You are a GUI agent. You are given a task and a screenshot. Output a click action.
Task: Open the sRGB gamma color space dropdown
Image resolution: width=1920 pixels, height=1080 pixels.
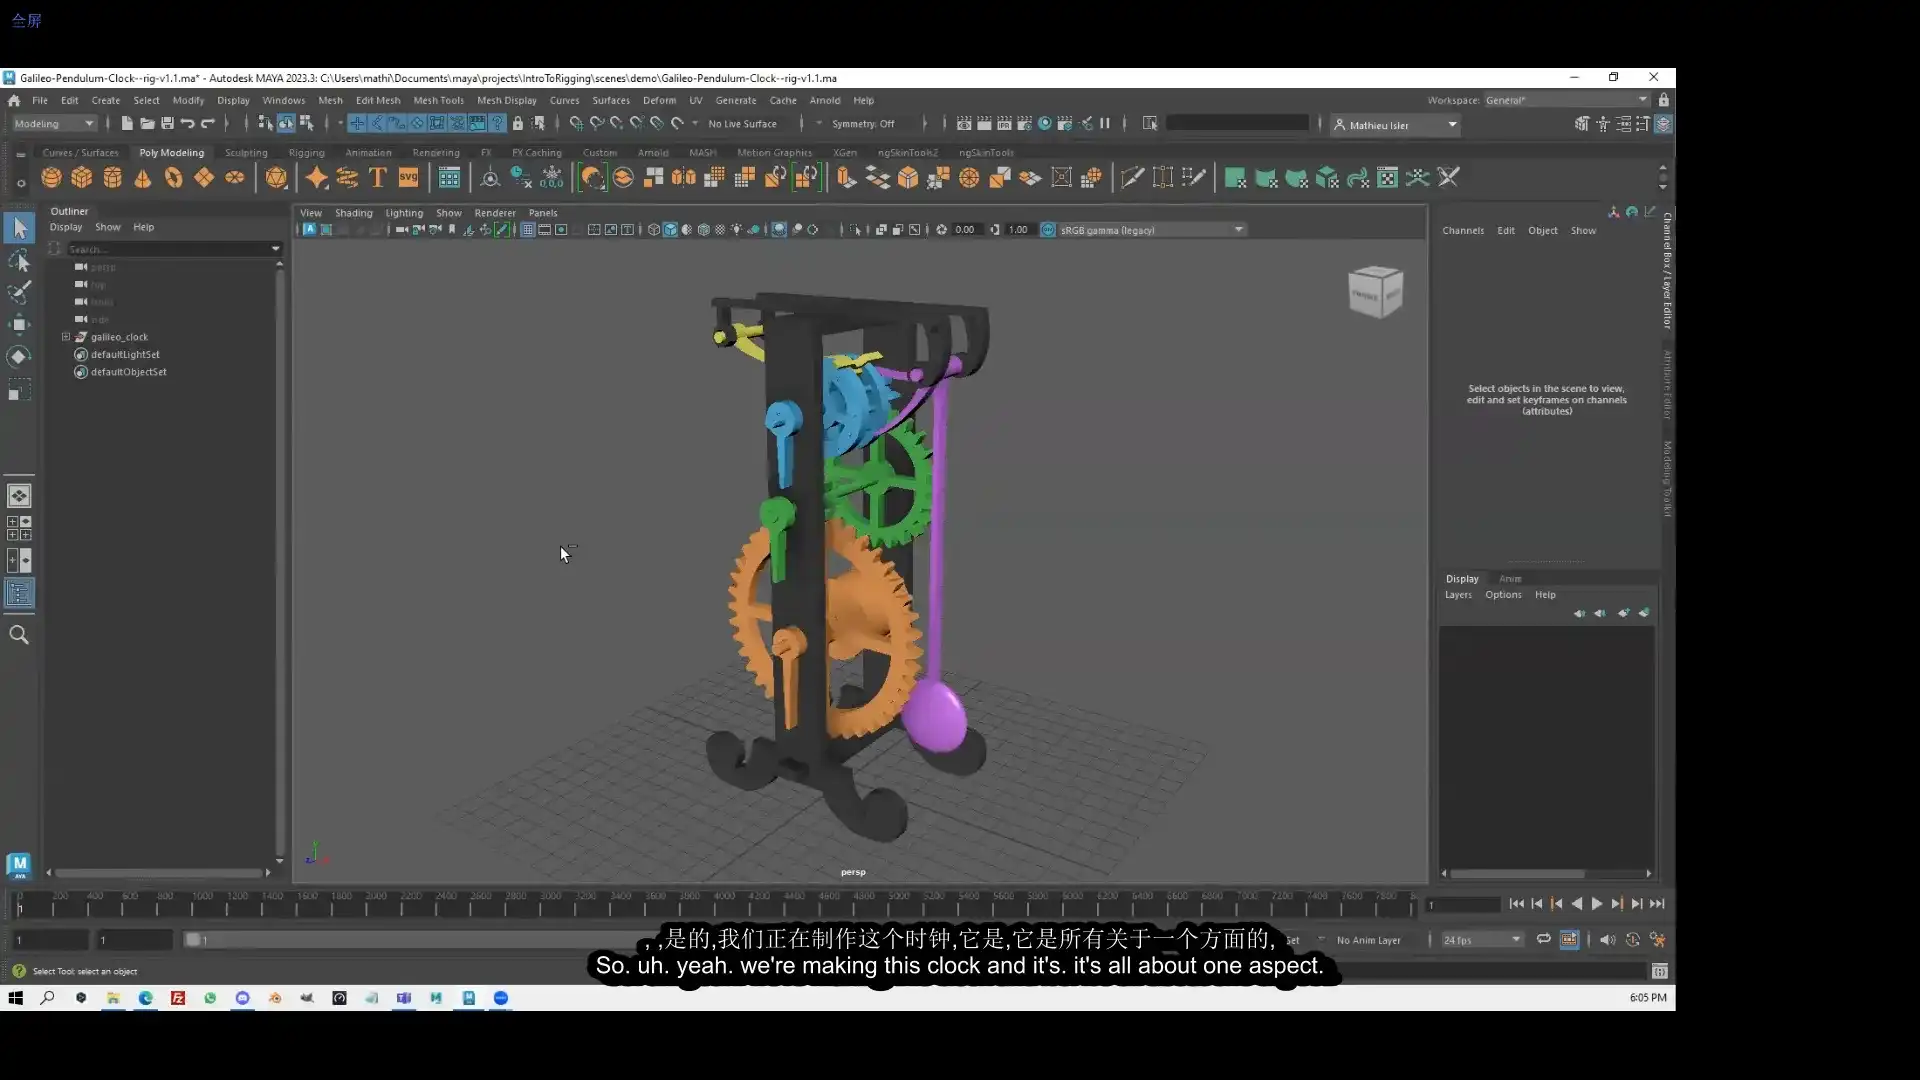tap(1151, 230)
